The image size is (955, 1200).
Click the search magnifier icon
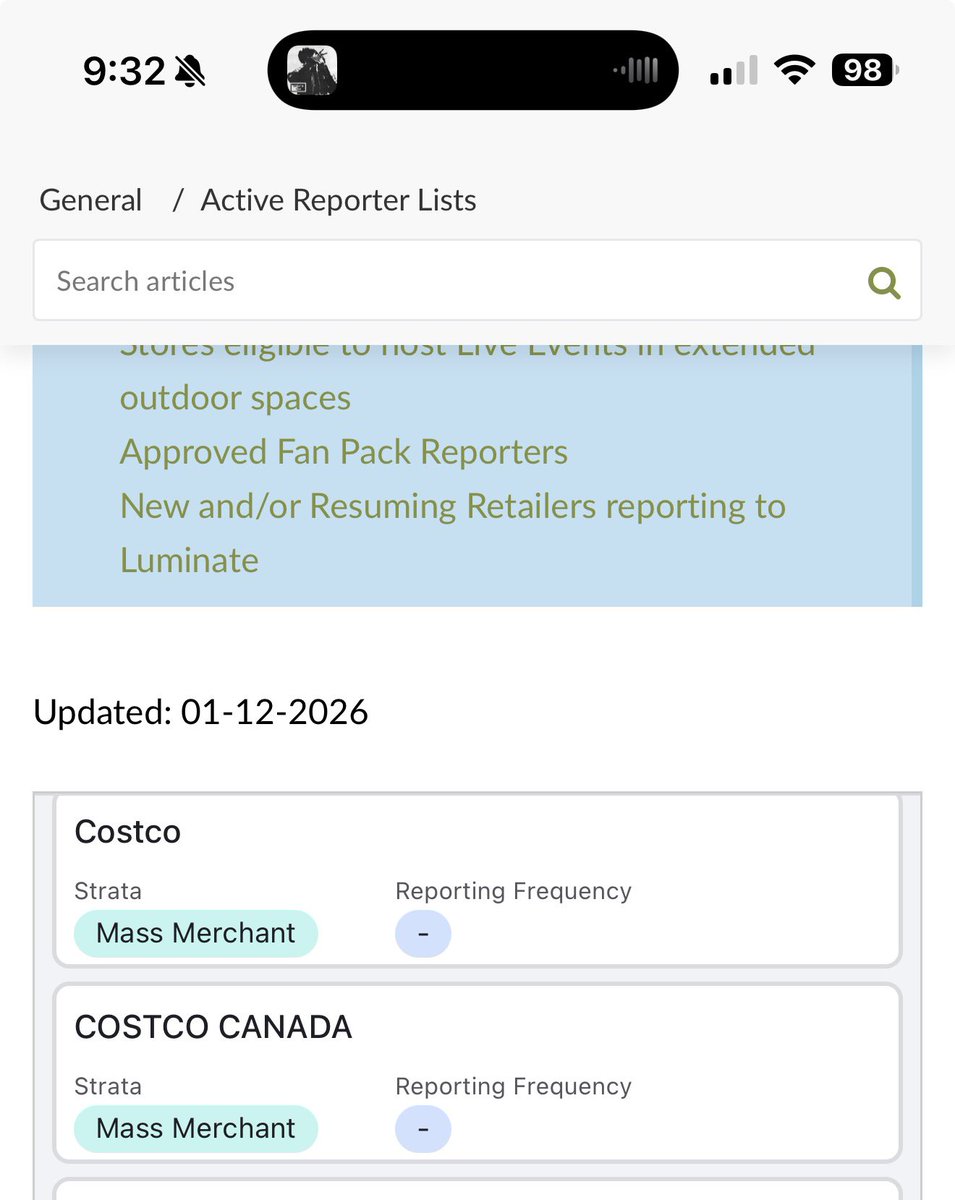click(884, 283)
